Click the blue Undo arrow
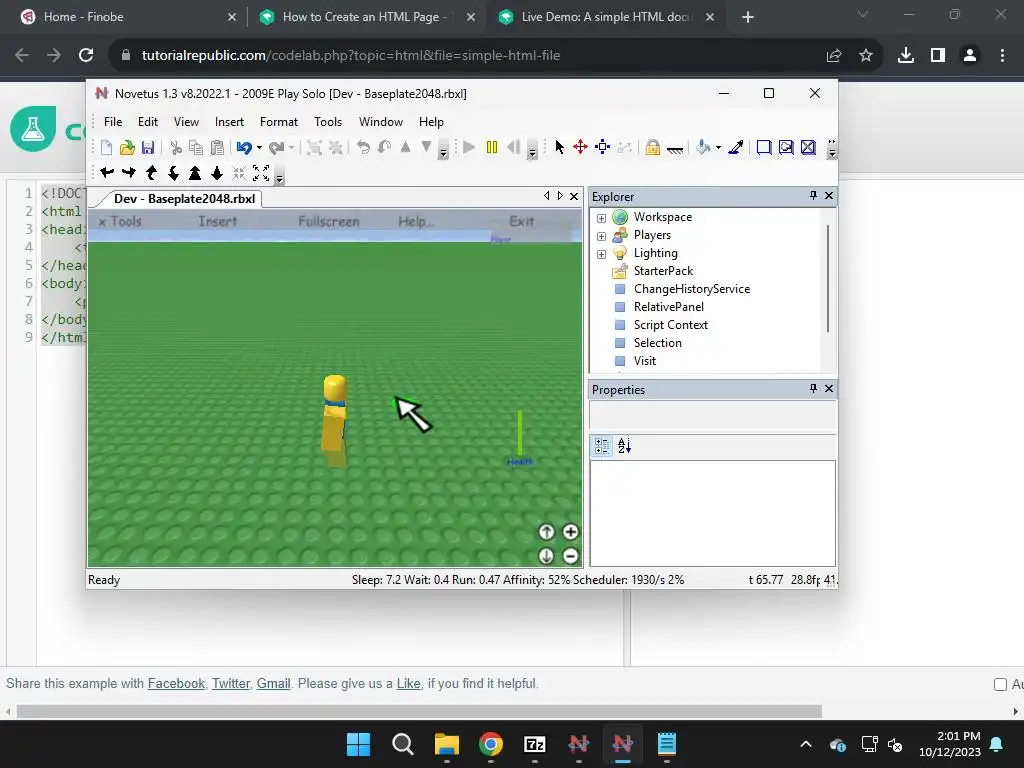The image size is (1024, 768). (x=244, y=148)
